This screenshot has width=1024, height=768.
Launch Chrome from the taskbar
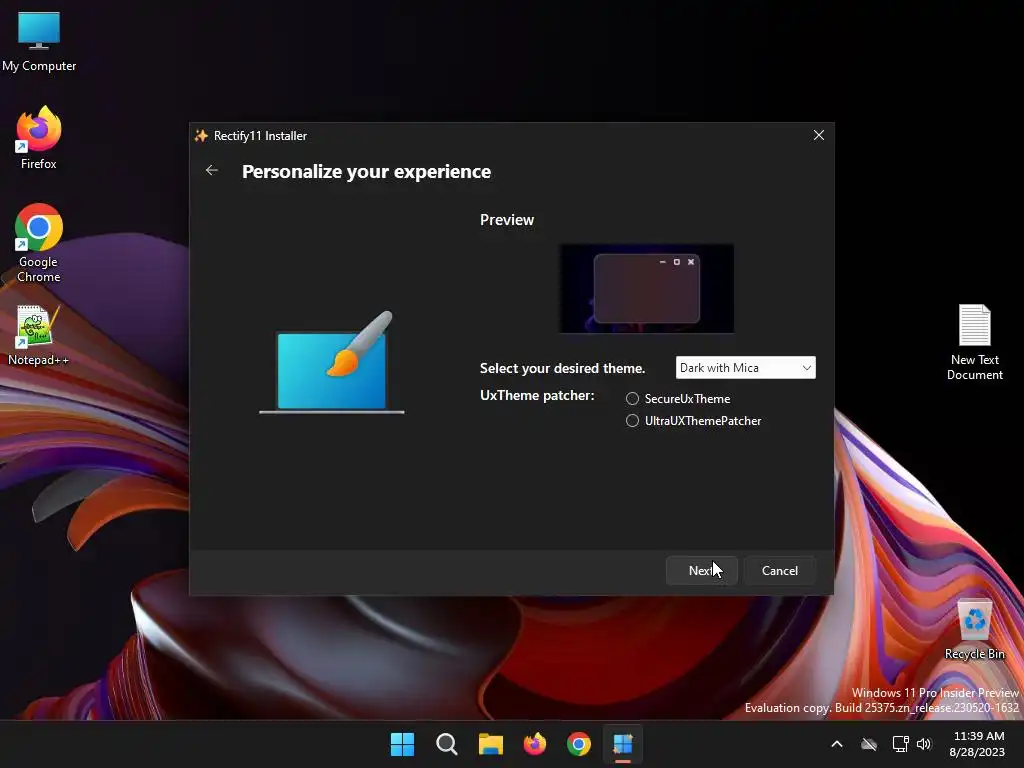[579, 744]
